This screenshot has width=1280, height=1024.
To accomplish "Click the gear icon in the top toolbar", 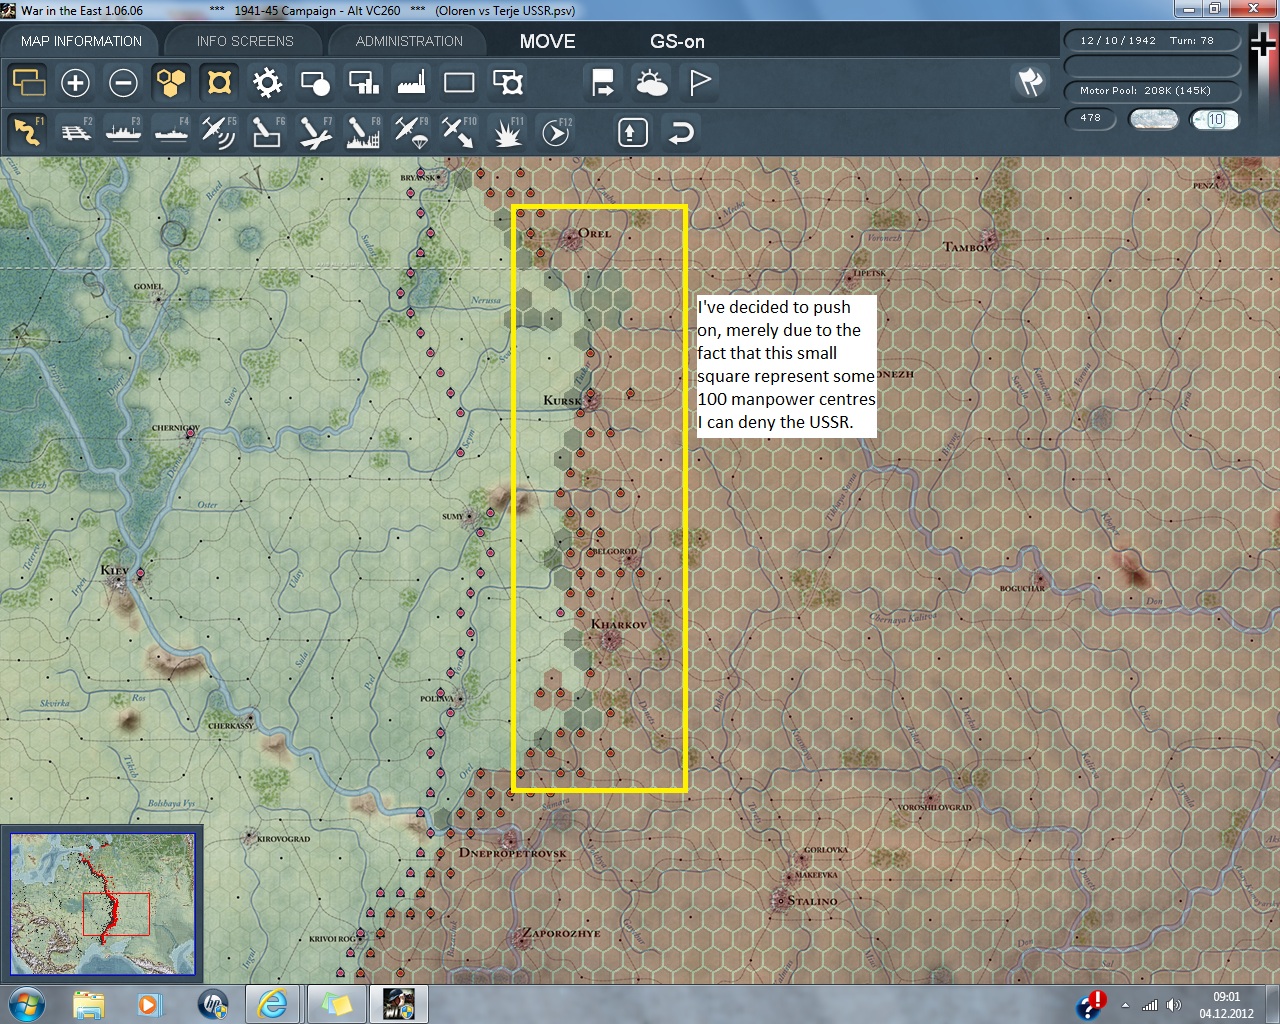I will coord(267,82).
